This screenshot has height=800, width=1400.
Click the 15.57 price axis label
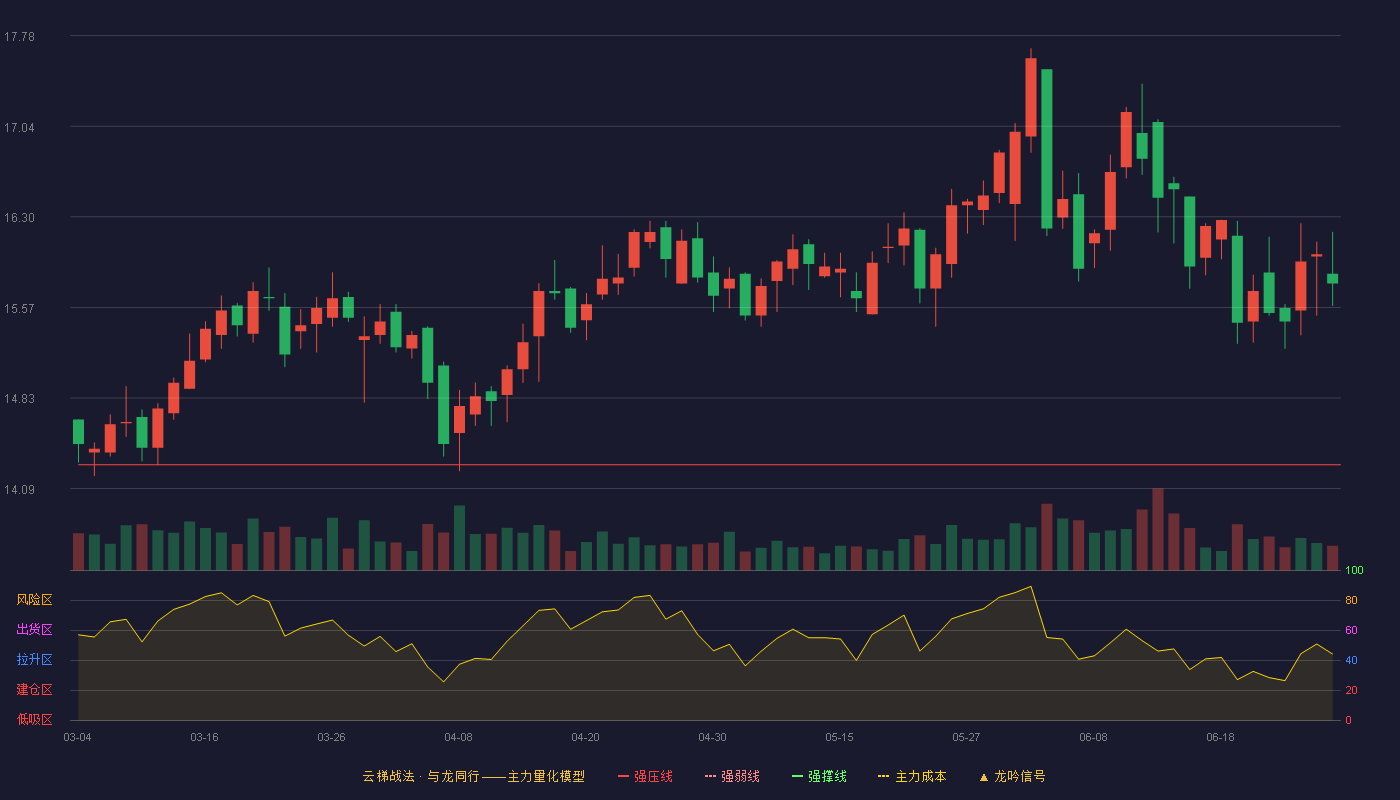[x=19, y=308]
